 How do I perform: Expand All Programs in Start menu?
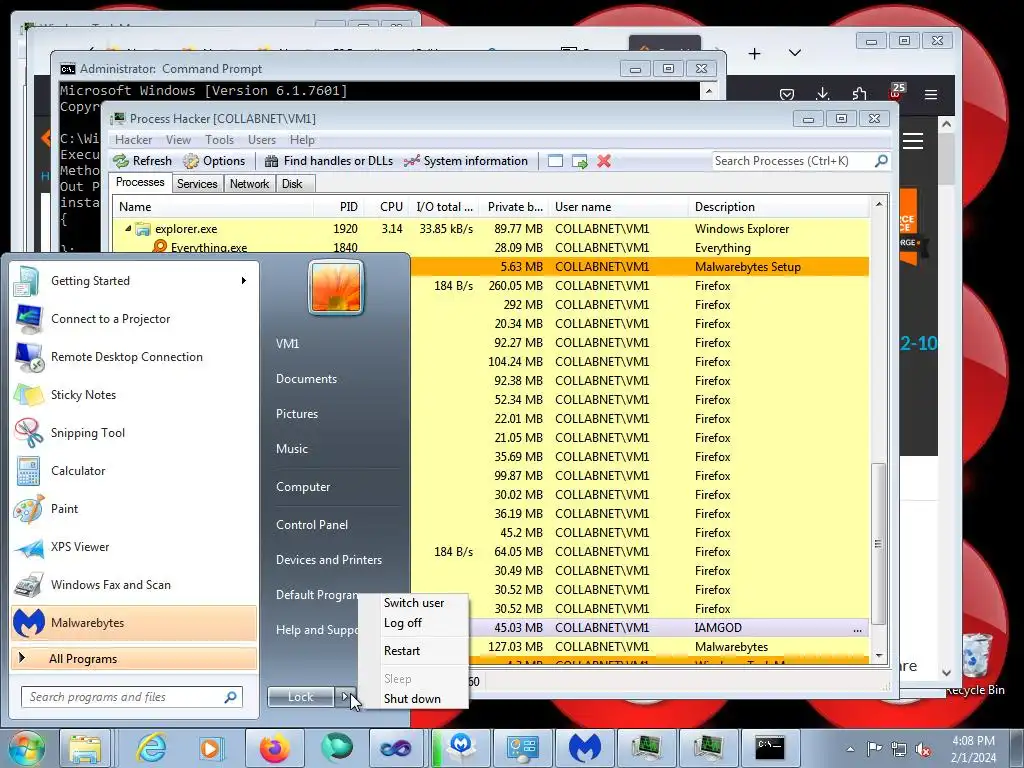tap(134, 659)
